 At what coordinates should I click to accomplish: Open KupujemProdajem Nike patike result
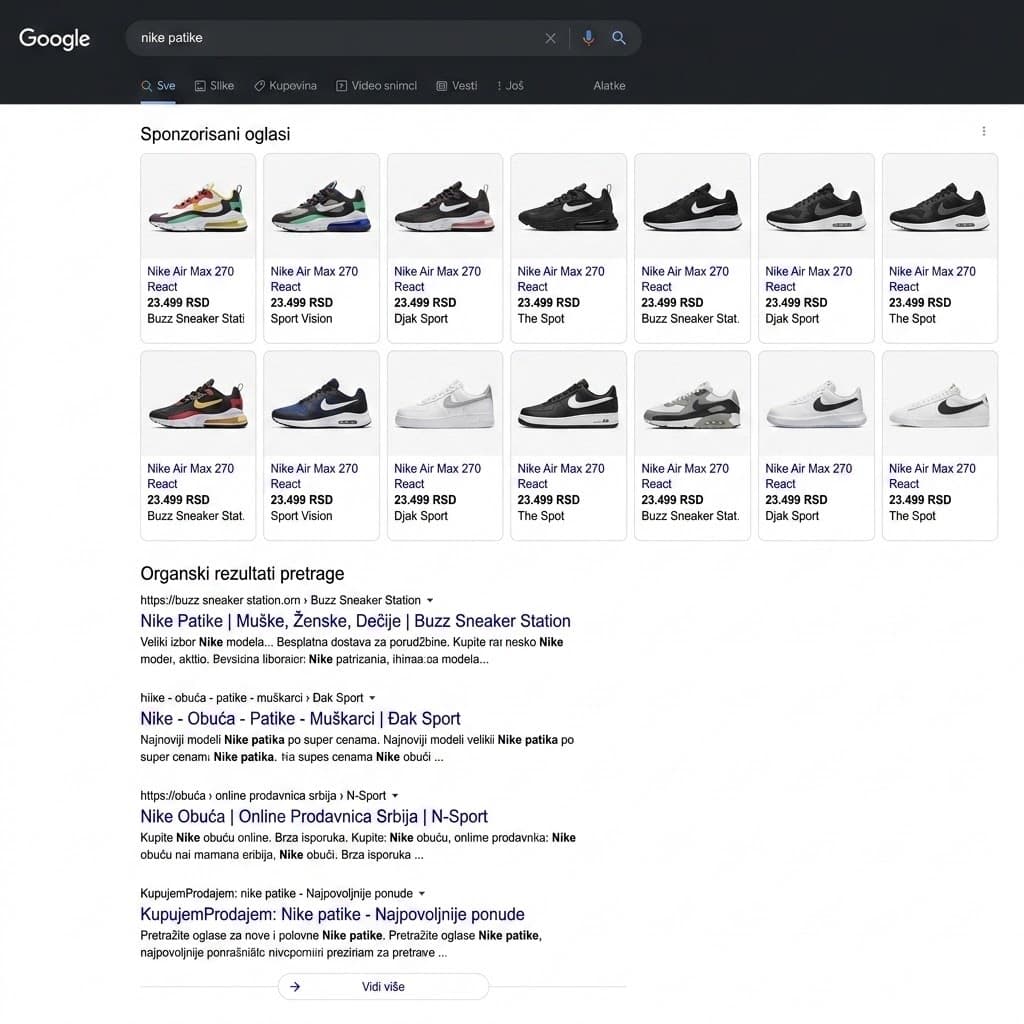332,914
